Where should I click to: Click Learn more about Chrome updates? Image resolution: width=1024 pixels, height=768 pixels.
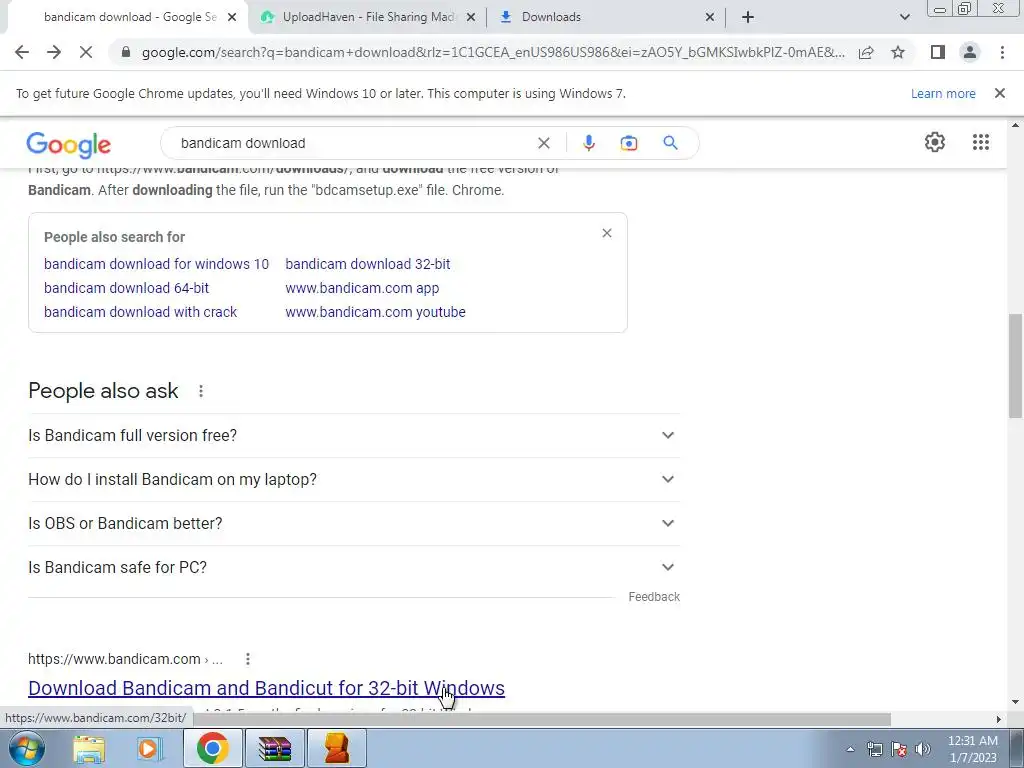(x=943, y=93)
